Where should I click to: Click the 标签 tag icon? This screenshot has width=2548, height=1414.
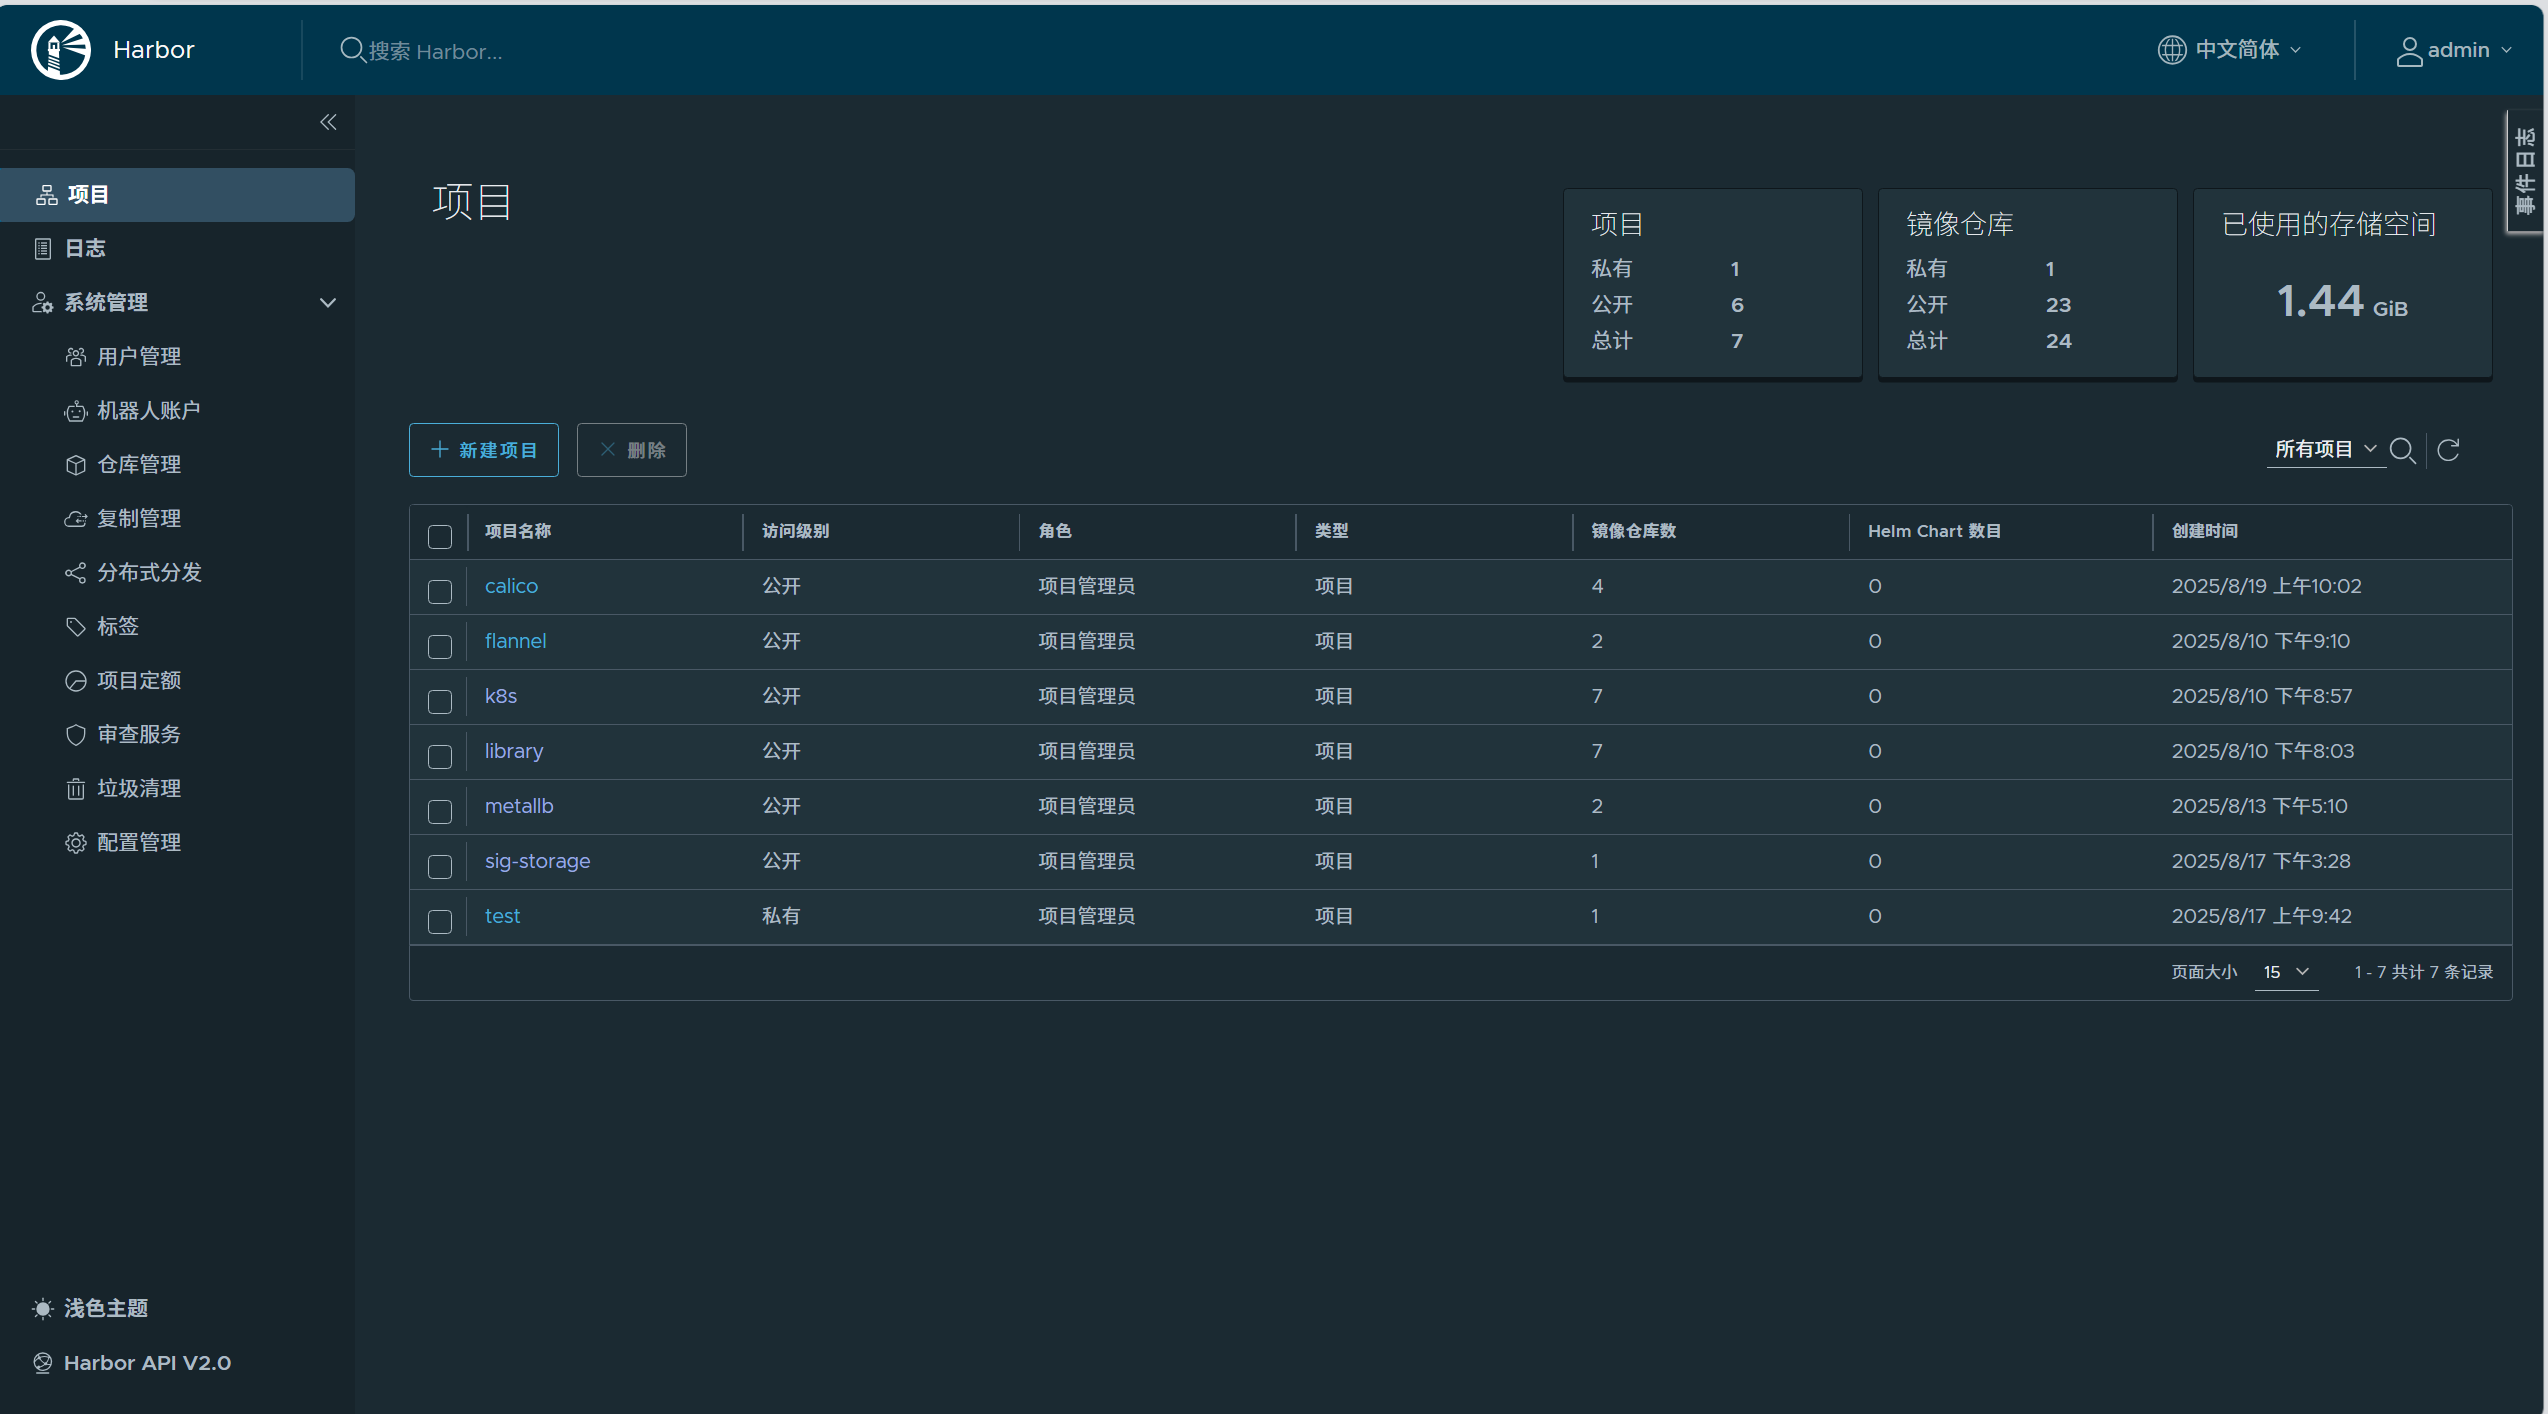click(x=76, y=627)
